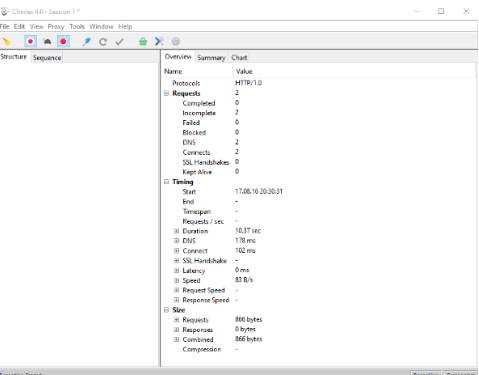This screenshot has height=375, width=479.
Task: Collapse the Requests section
Action: tap(167, 93)
